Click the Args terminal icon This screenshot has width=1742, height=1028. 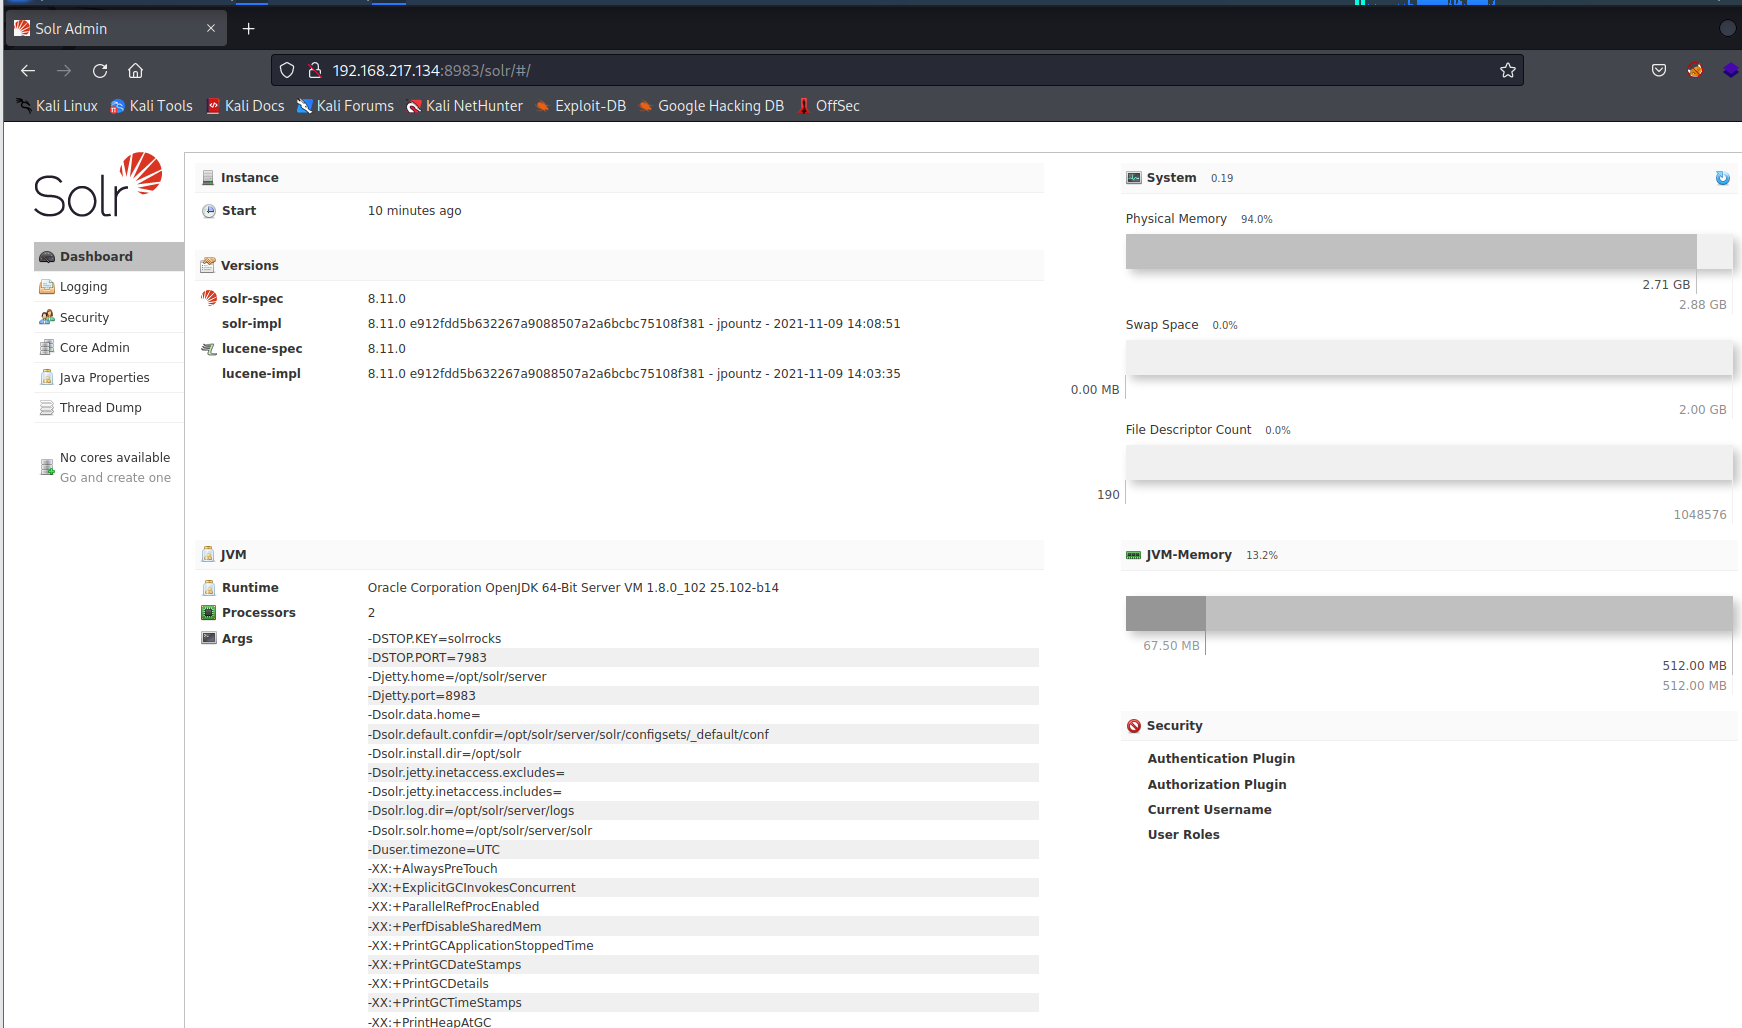tap(209, 638)
